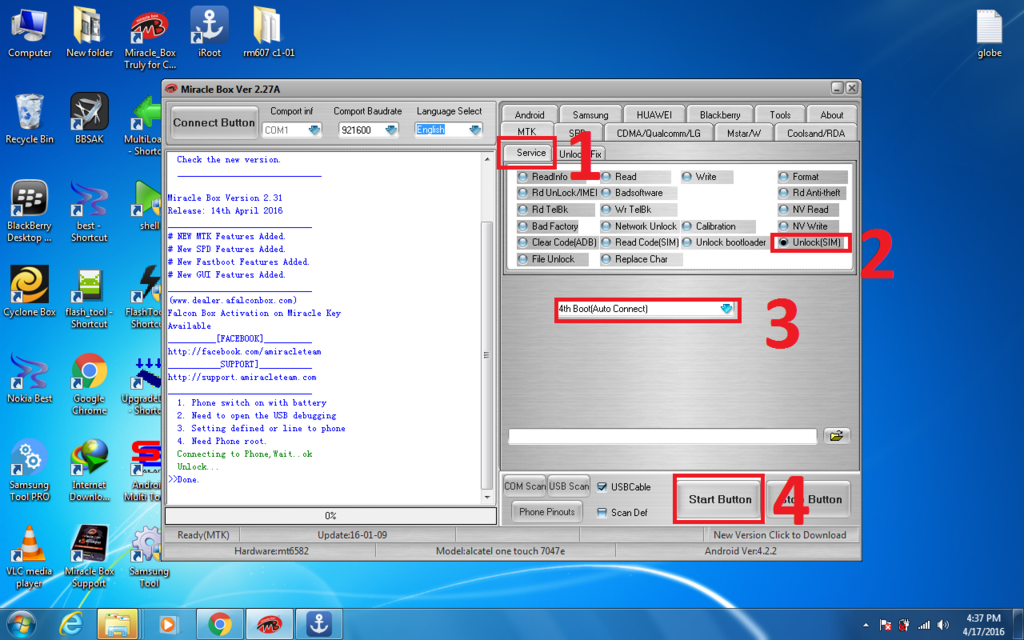Open the Cyclone Box desktop icon

click(x=29, y=285)
